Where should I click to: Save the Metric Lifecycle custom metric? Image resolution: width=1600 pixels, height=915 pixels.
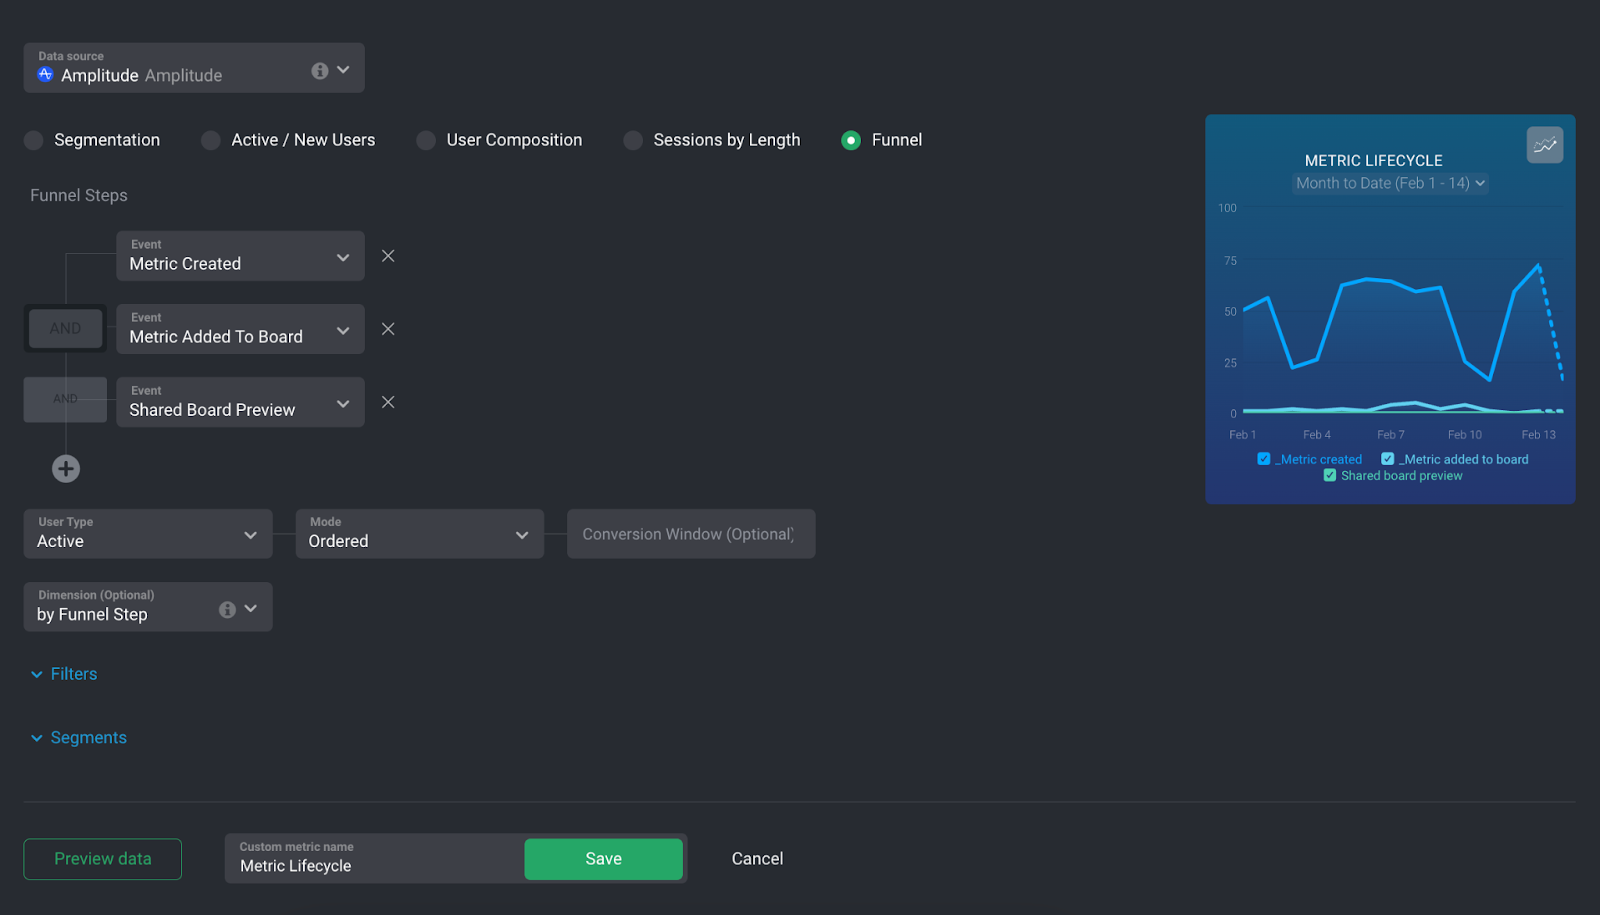pos(602,858)
